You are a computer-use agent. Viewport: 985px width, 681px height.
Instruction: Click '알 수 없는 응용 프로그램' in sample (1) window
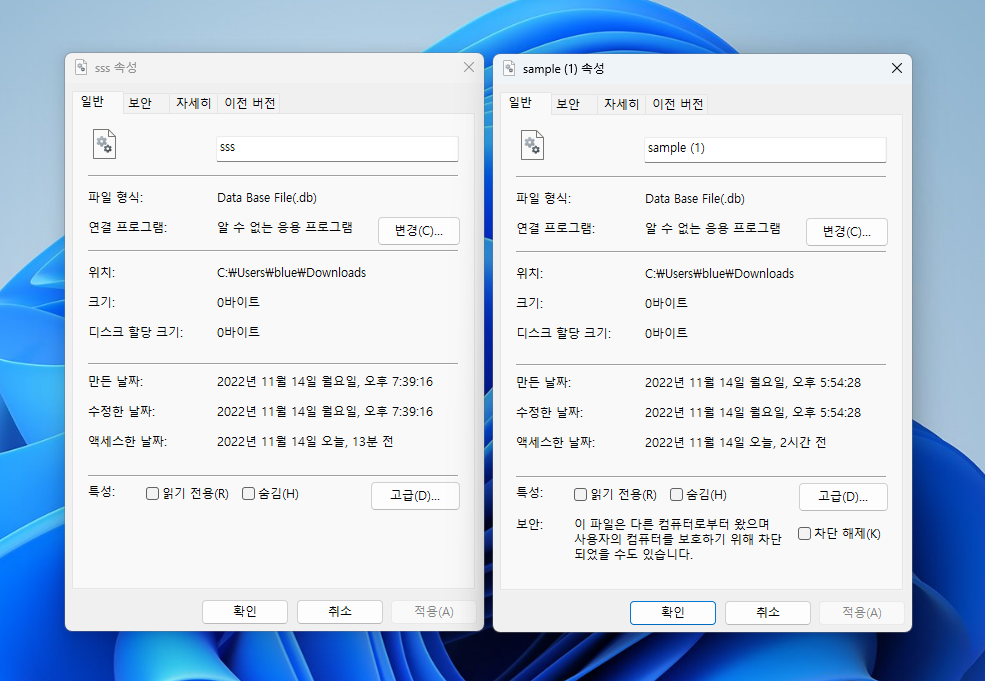tap(712, 228)
